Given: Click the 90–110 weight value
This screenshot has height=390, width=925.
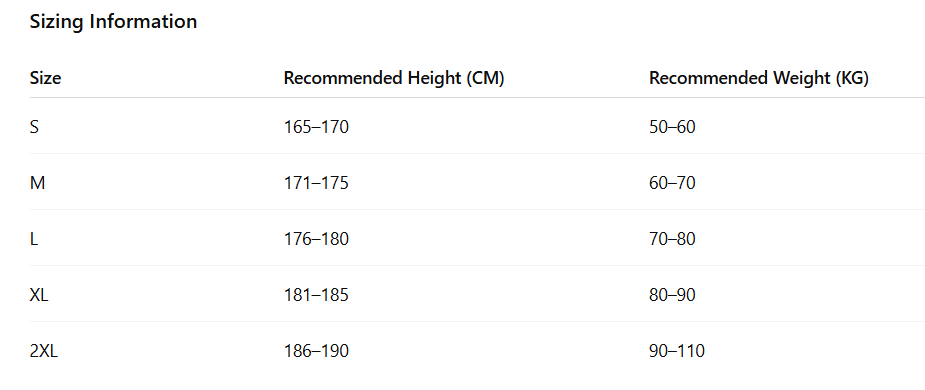Looking at the screenshot, I should pos(677,351).
